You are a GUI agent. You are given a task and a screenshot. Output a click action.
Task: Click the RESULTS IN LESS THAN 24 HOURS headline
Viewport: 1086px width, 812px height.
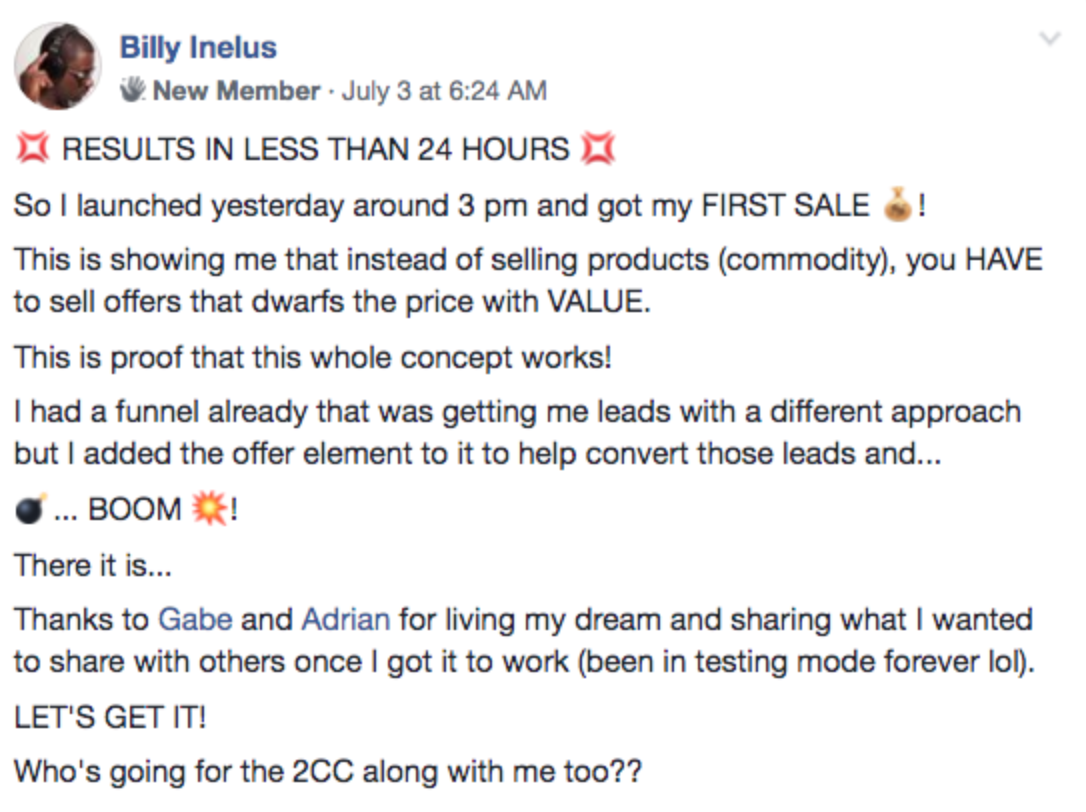point(316,149)
